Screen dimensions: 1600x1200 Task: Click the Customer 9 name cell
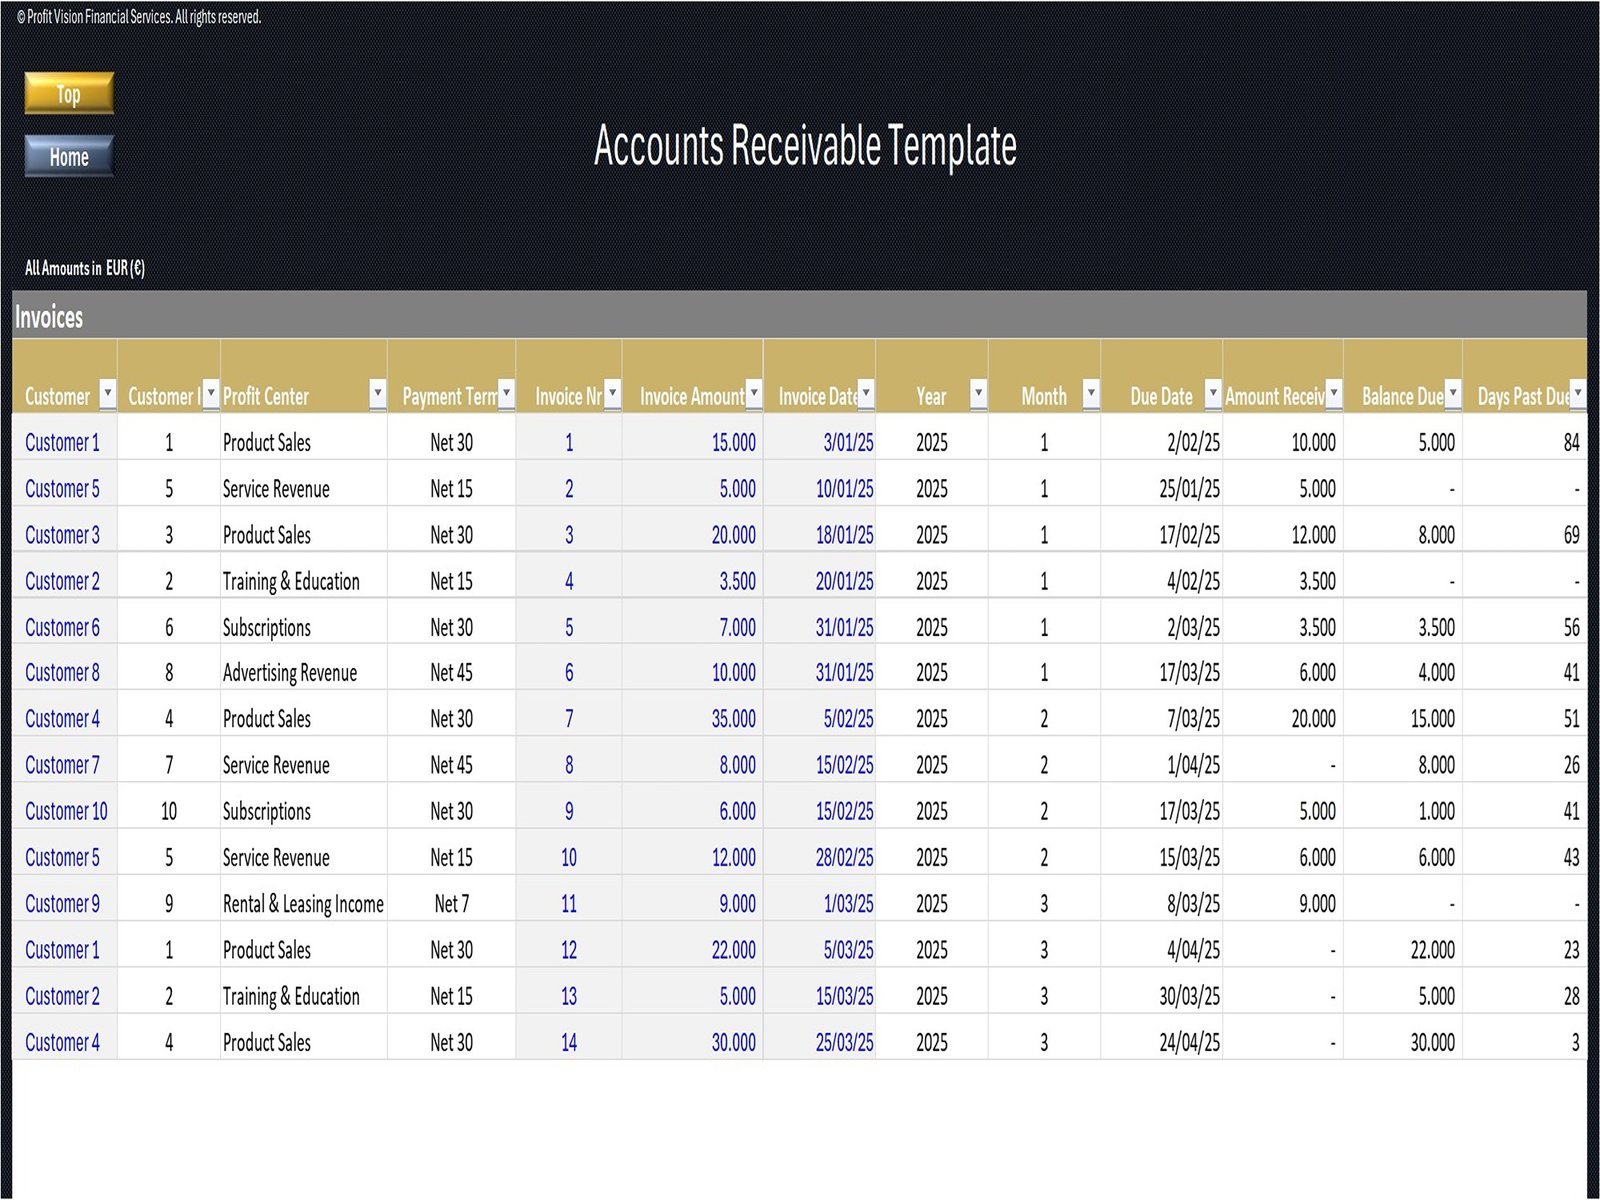[x=62, y=904]
